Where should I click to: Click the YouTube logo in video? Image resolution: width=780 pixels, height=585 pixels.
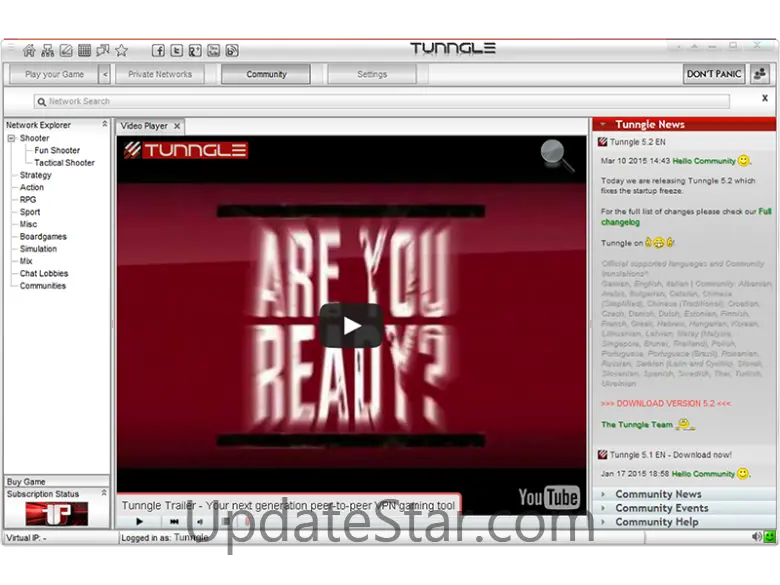(x=549, y=497)
